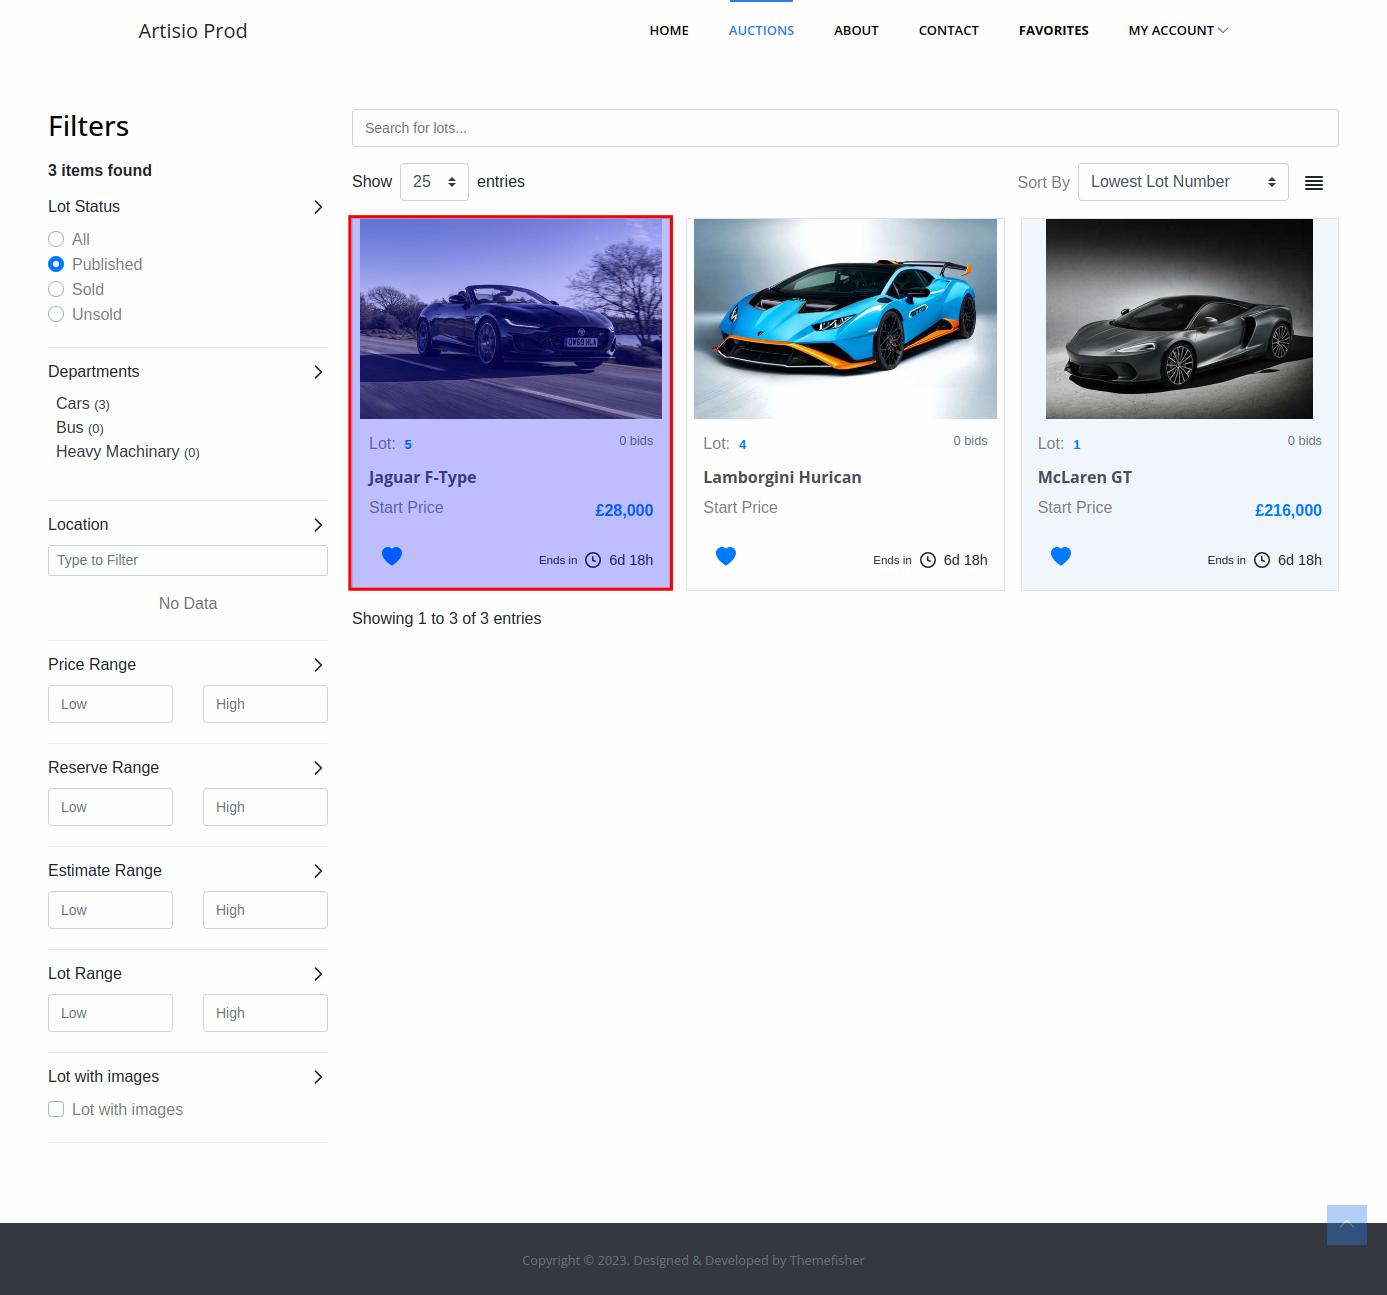Open the Show entries count dropdown
This screenshot has width=1387, height=1295.
(434, 182)
